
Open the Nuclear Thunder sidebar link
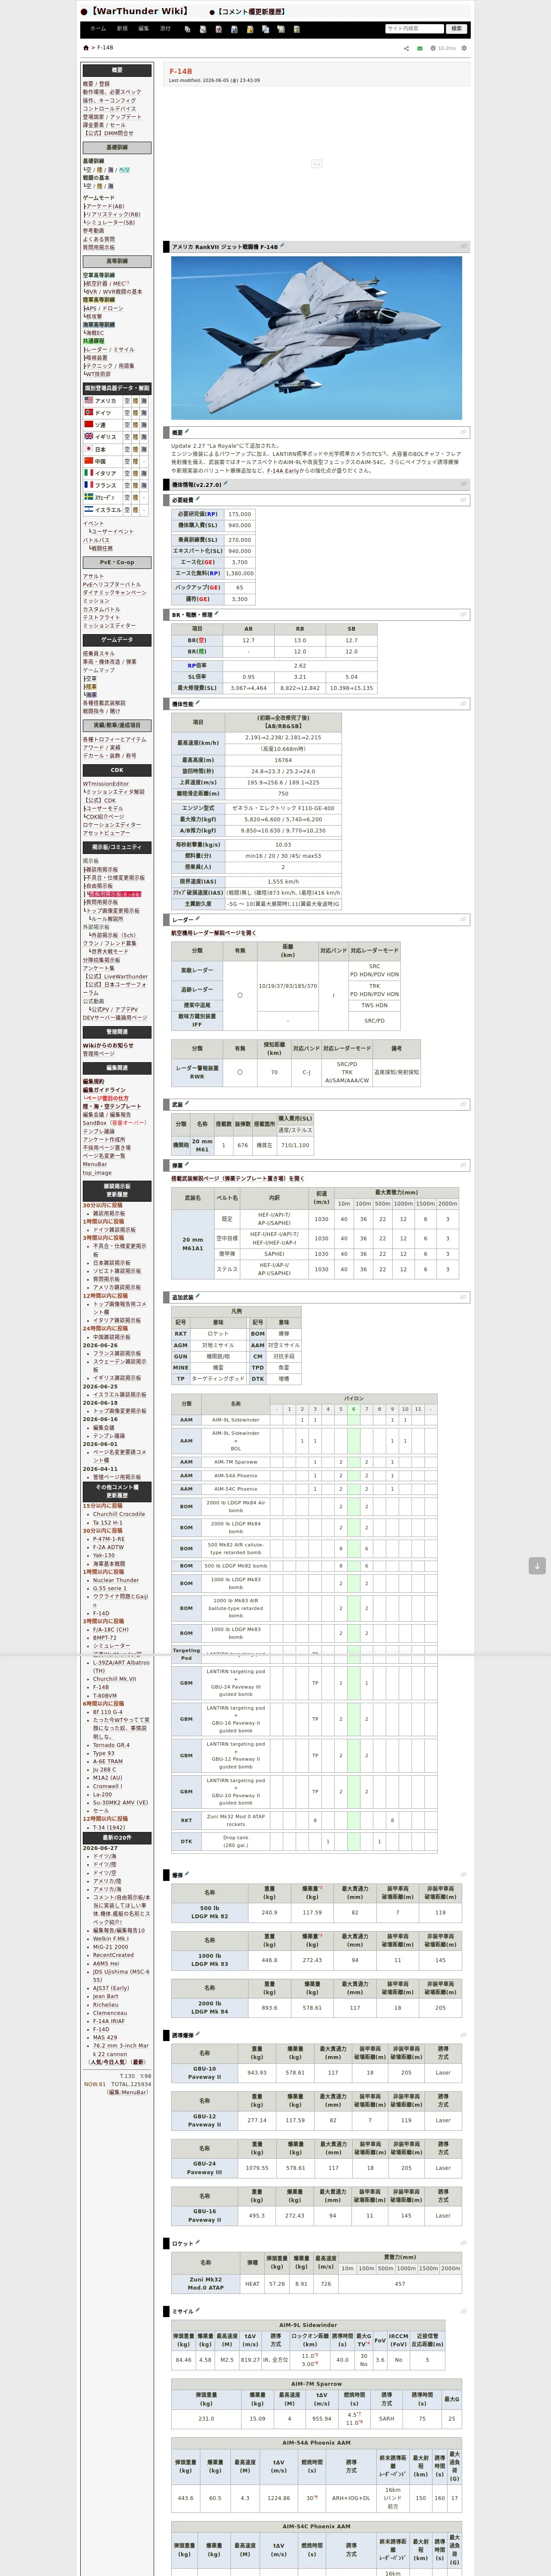click(116, 1580)
